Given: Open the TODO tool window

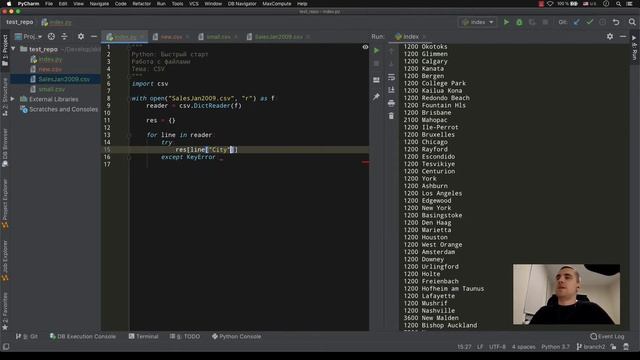Looking at the screenshot, I should 185,336.
